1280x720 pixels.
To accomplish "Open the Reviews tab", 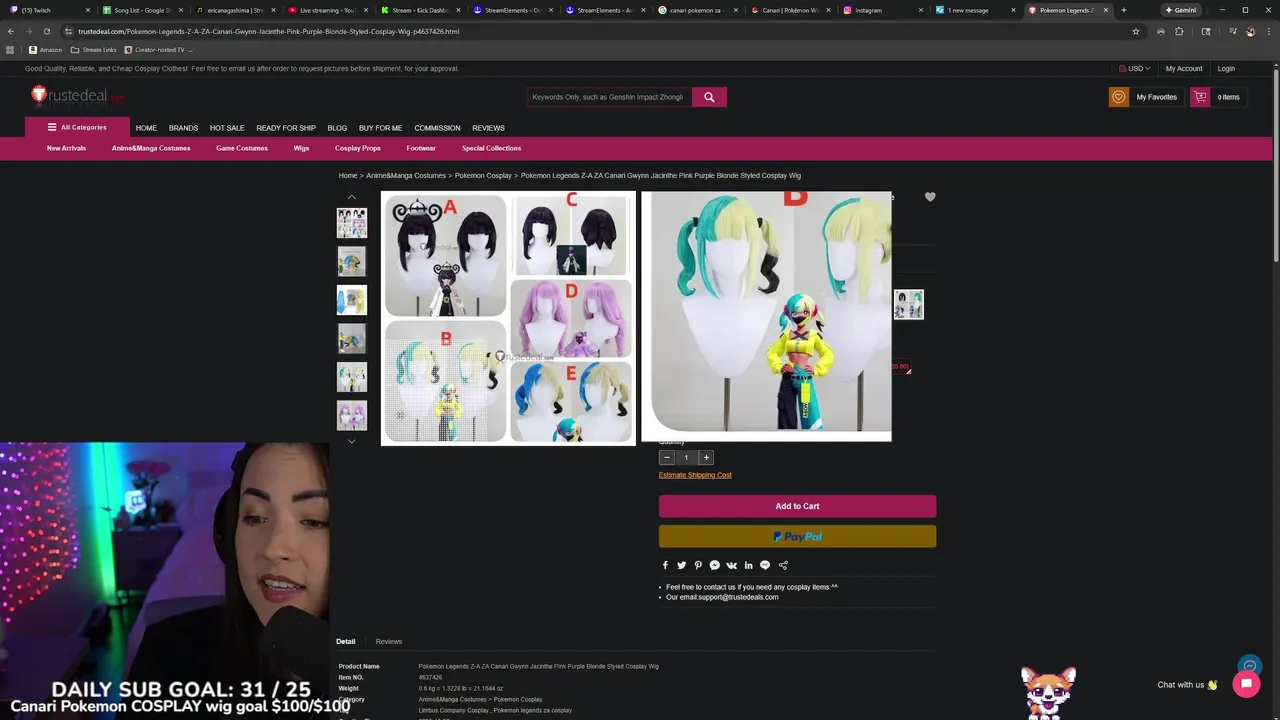I will click(x=389, y=641).
